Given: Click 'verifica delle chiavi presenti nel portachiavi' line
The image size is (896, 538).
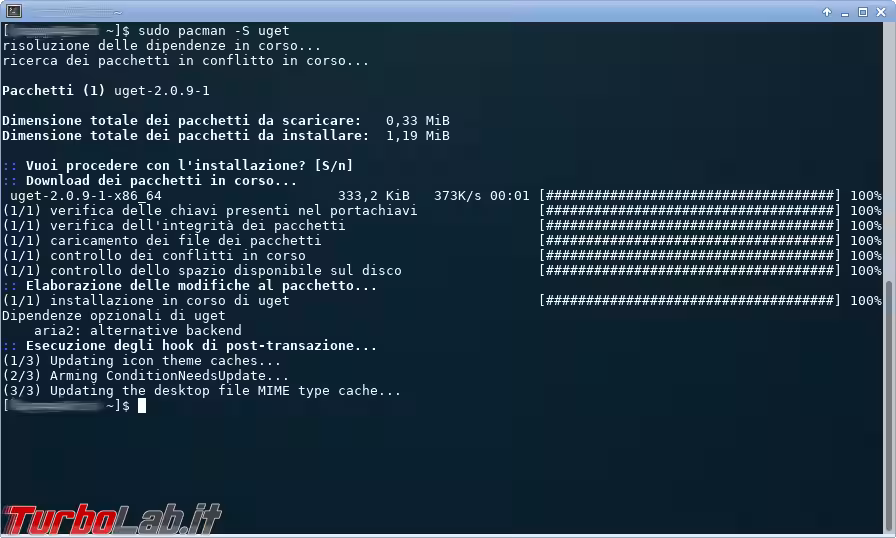Looking at the screenshot, I should (x=210, y=211).
